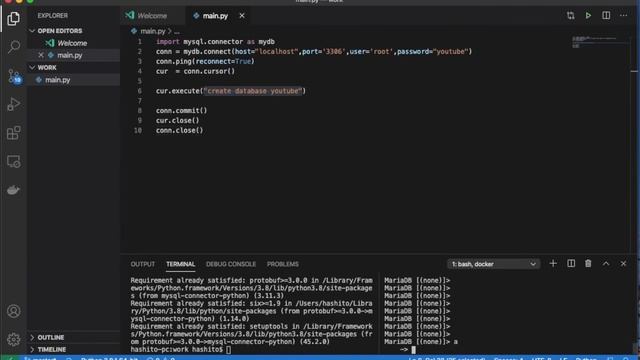The height and width of the screenshot is (360, 640).
Task: Open main.py under the WORK folder
Action: coord(58,80)
